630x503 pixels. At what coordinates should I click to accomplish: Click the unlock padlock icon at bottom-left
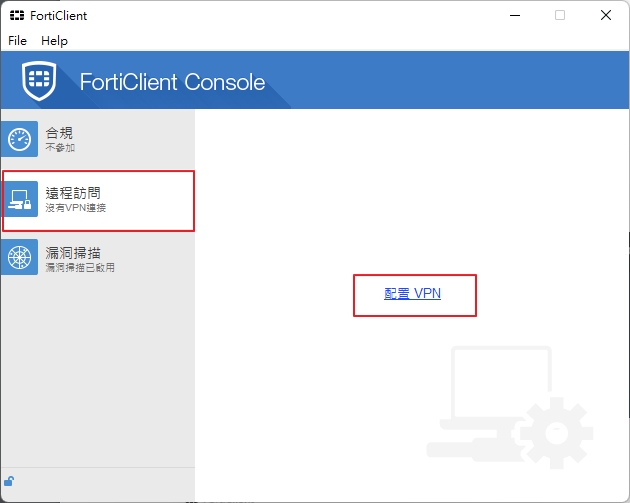pos(9,481)
